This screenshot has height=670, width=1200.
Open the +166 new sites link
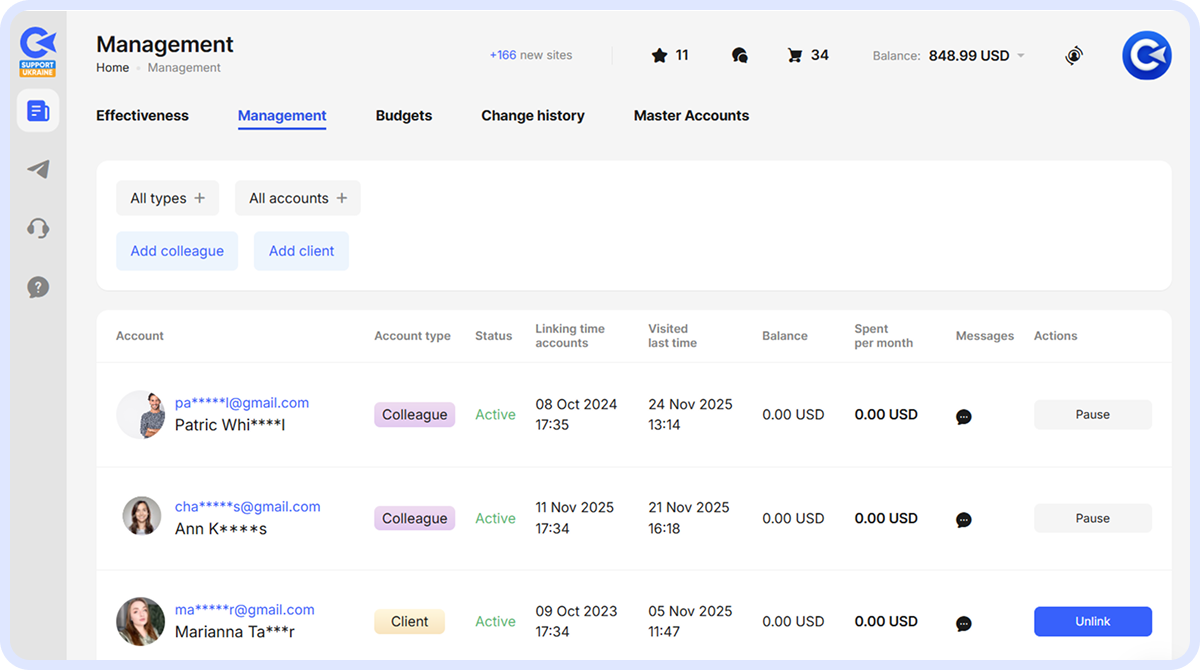[x=530, y=55]
